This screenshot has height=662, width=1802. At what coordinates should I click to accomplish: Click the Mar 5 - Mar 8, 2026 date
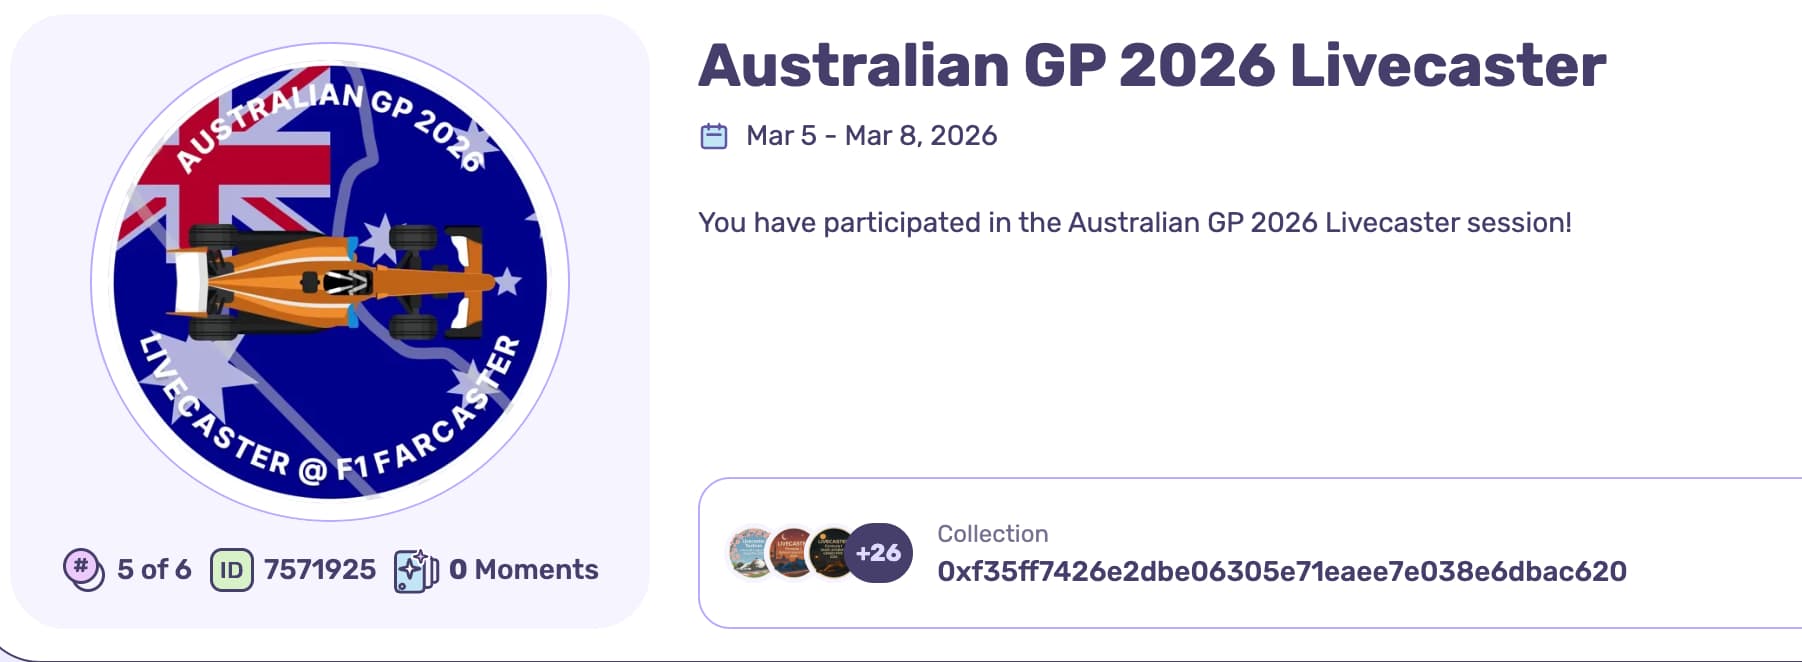871,136
